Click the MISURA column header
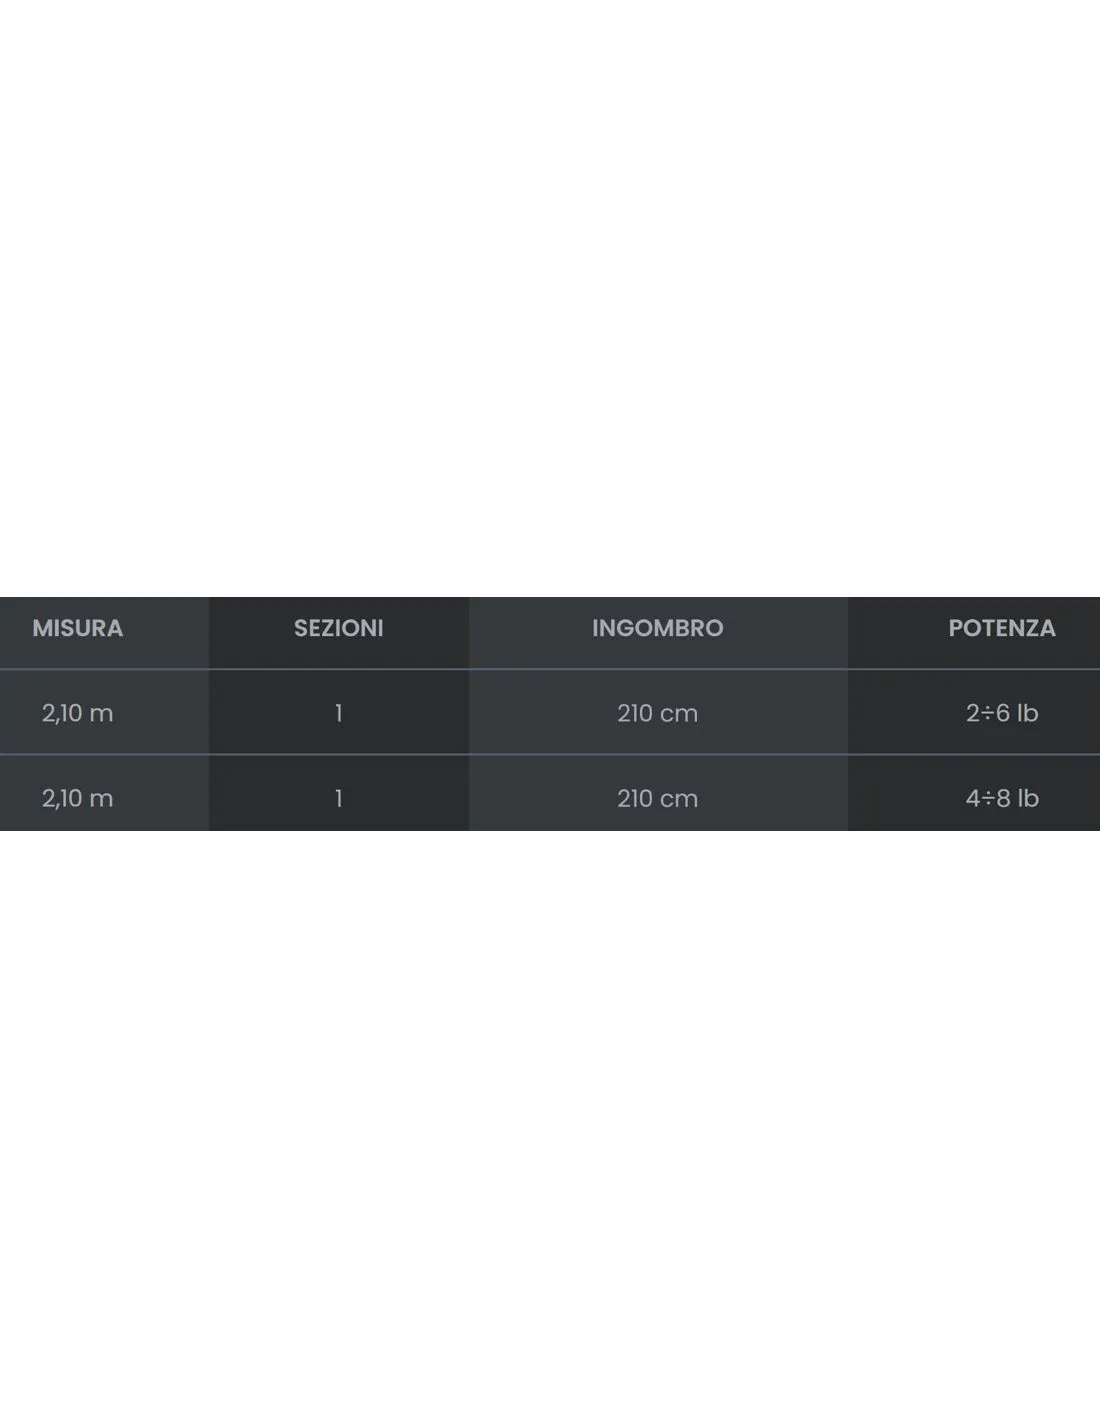 78,628
